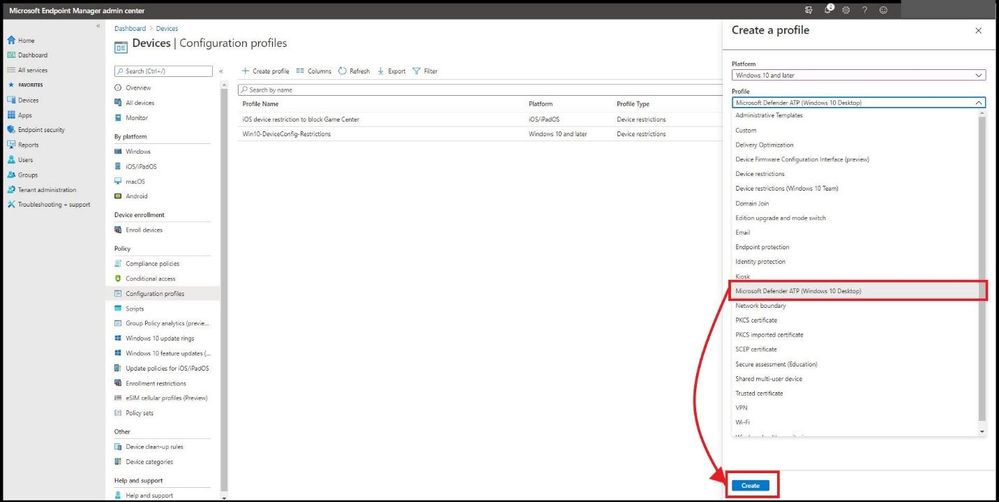Image resolution: width=999 pixels, height=502 pixels.
Task: Open iOS device restriction to block Game Center
Action: 301,119
